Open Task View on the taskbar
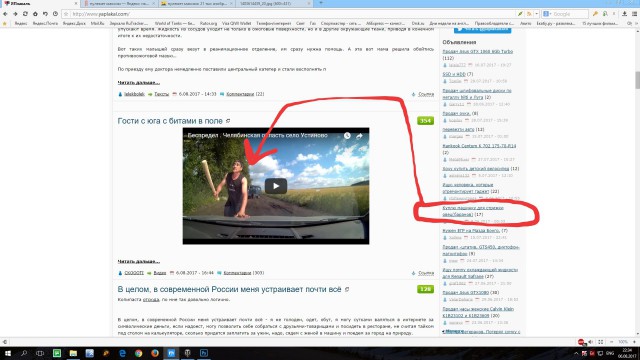 point(40,353)
